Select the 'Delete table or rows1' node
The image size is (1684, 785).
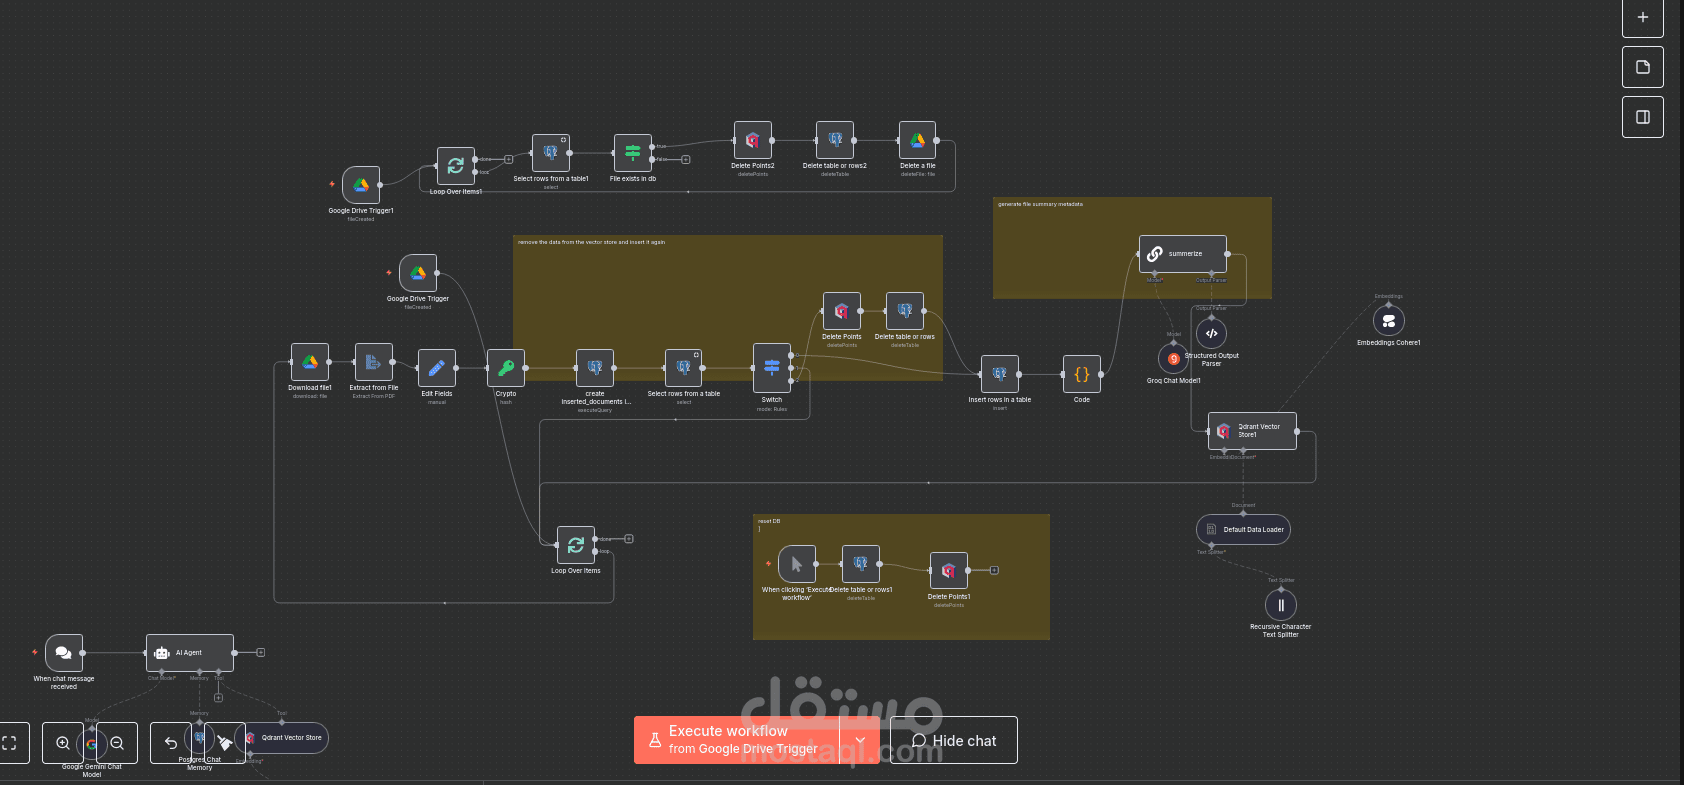(x=861, y=565)
